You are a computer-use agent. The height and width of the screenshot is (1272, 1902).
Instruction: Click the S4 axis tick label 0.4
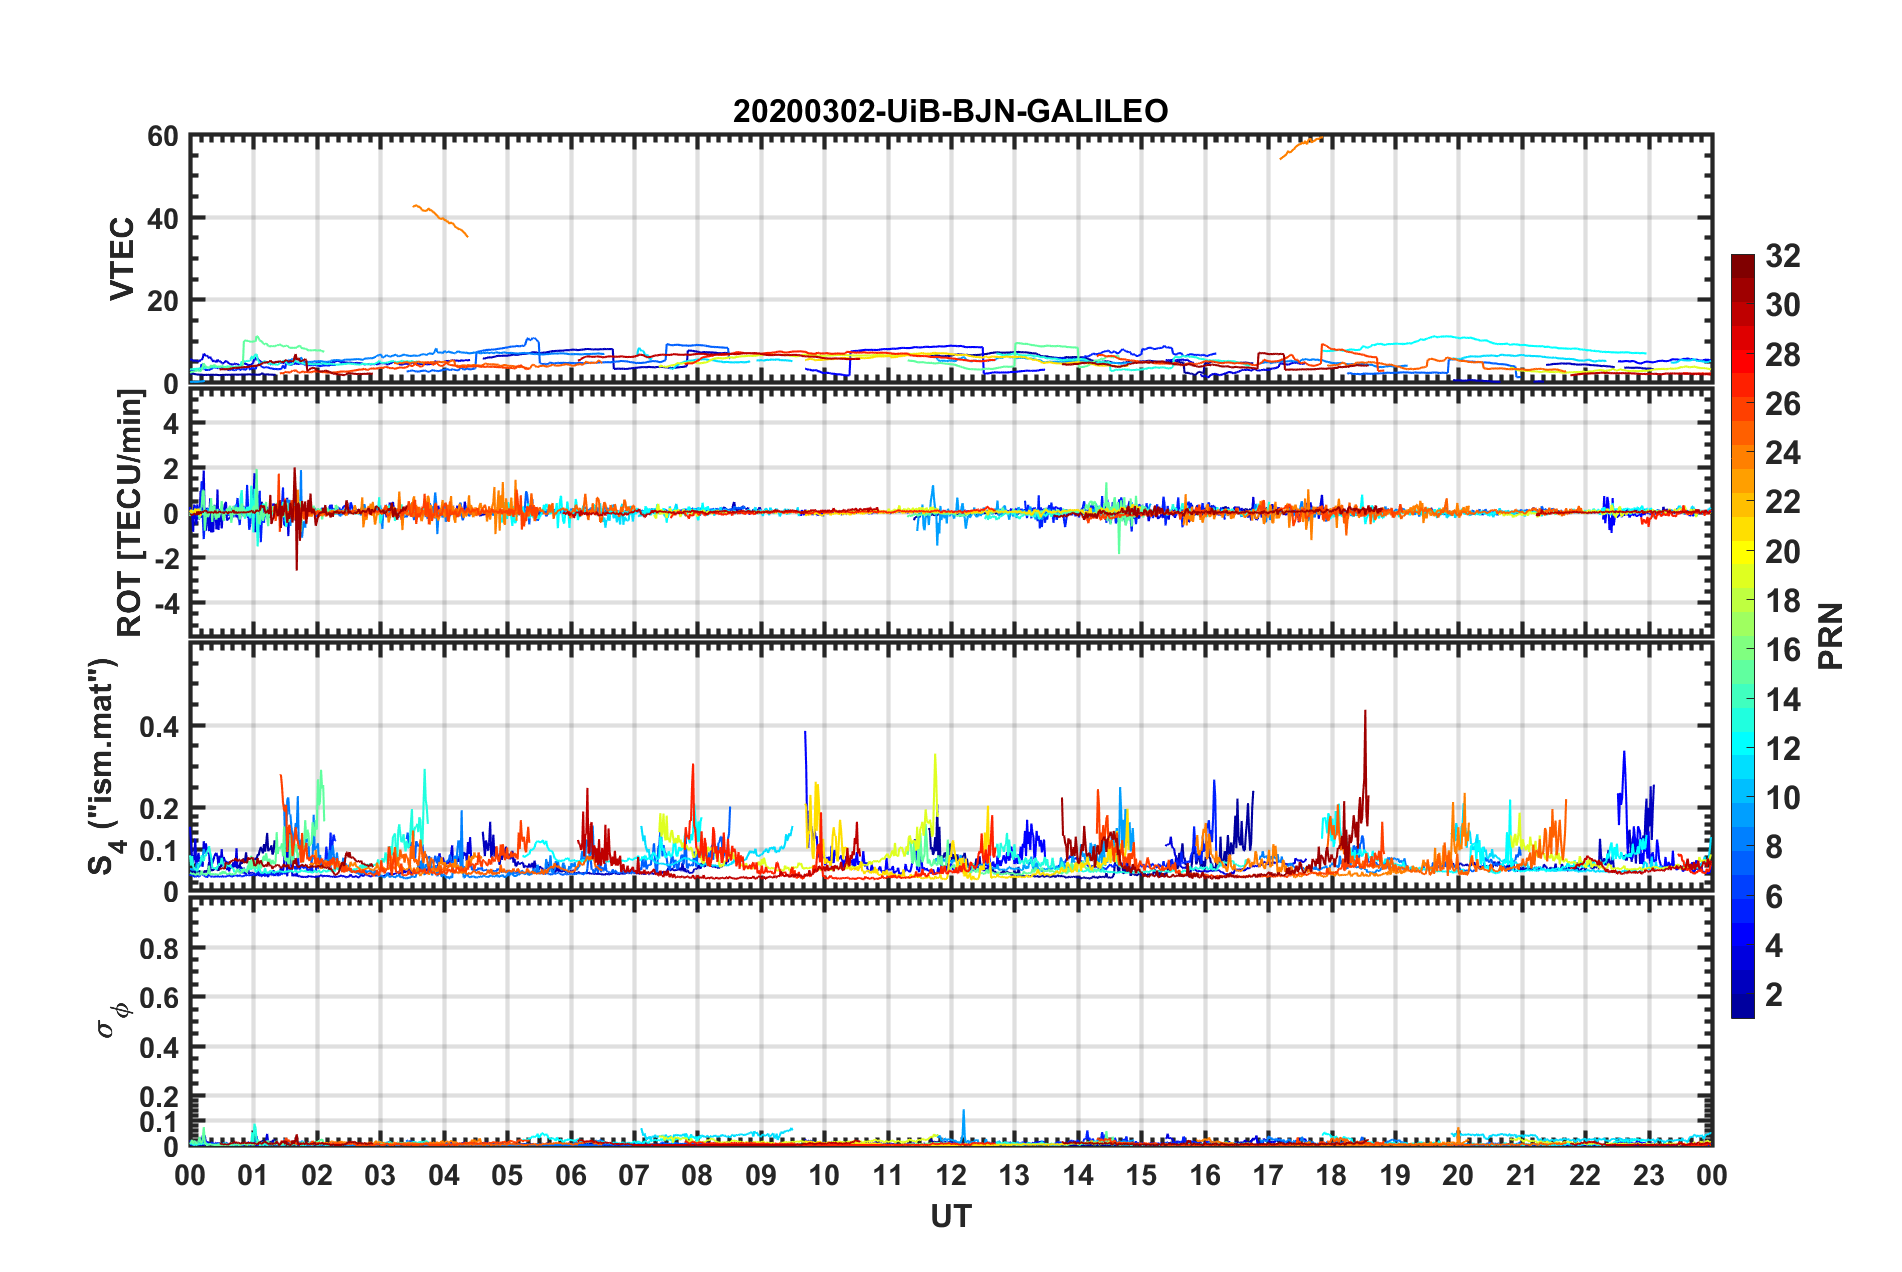[x=160, y=727]
